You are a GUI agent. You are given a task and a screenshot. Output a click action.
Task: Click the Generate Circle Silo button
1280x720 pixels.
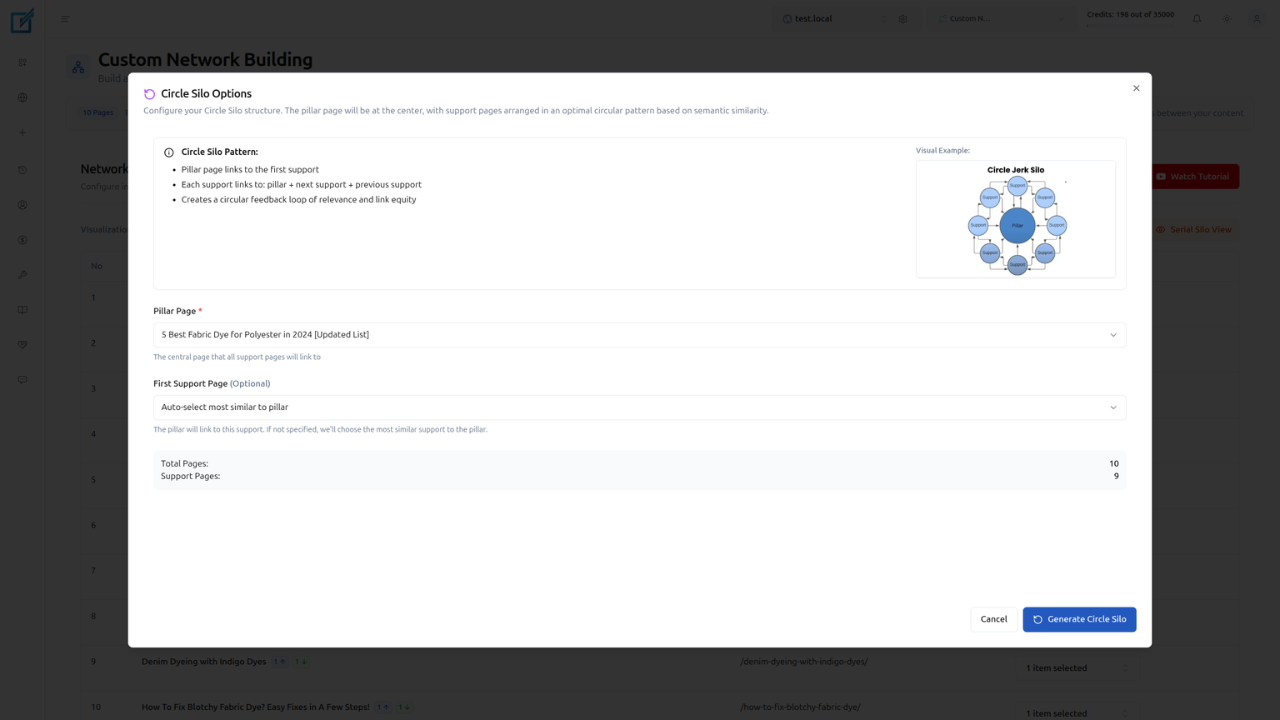tap(1079, 619)
